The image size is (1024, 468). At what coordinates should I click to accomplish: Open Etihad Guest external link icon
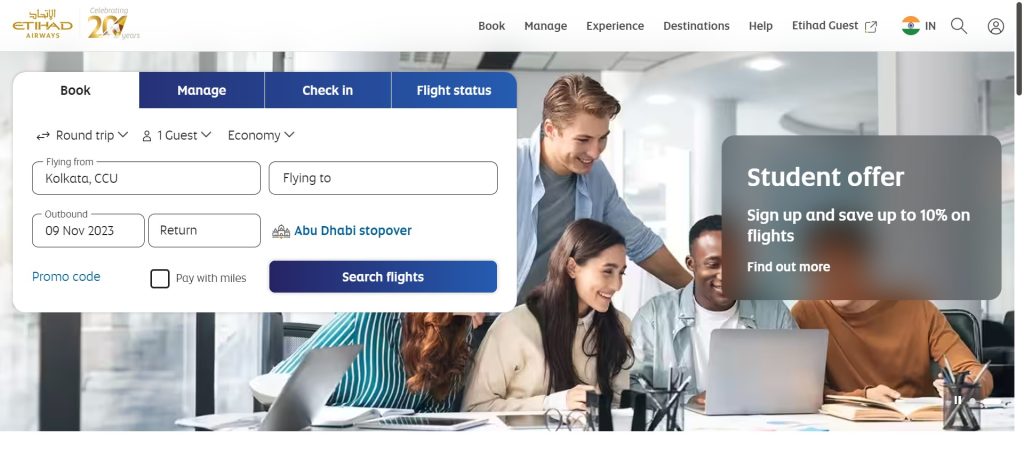click(x=871, y=27)
